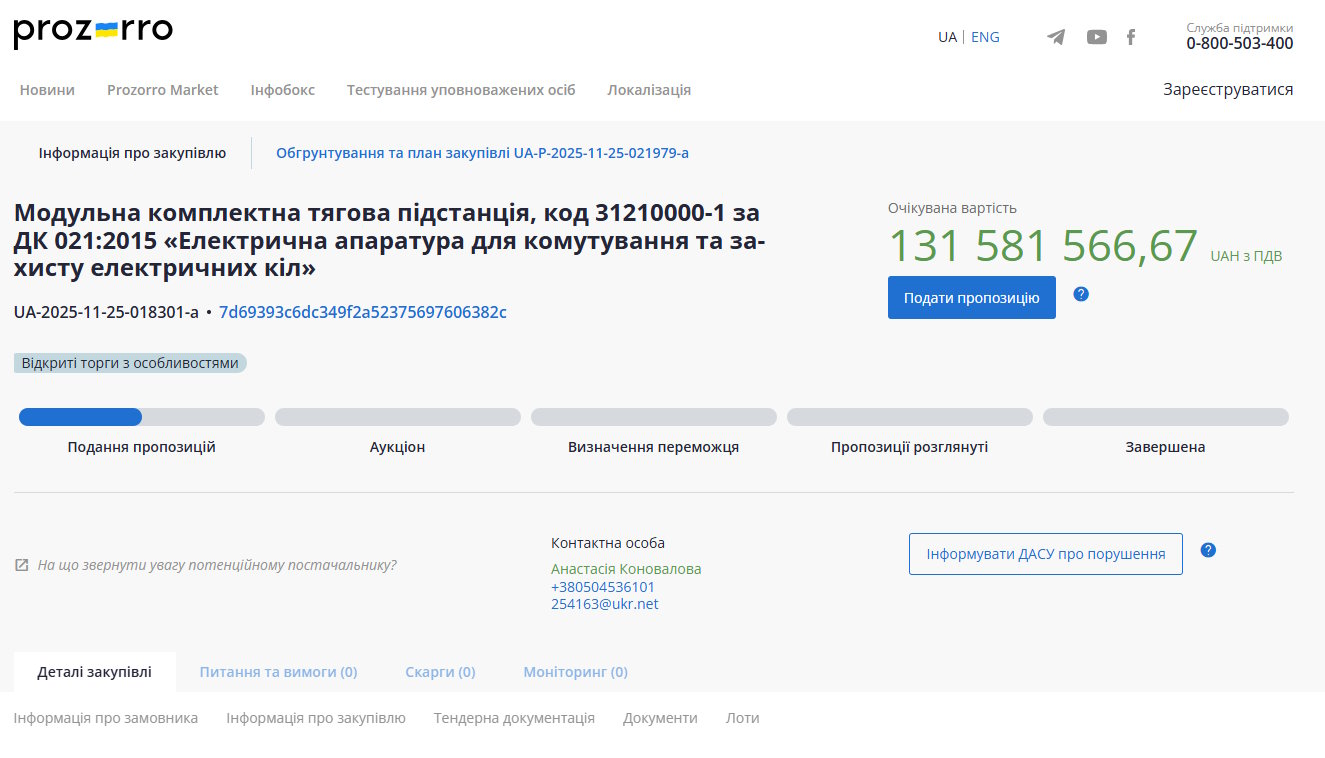Image resolution: width=1325 pixels, height=758 pixels.
Task: Click the Подання пропозицій progress bar
Action: [141, 417]
